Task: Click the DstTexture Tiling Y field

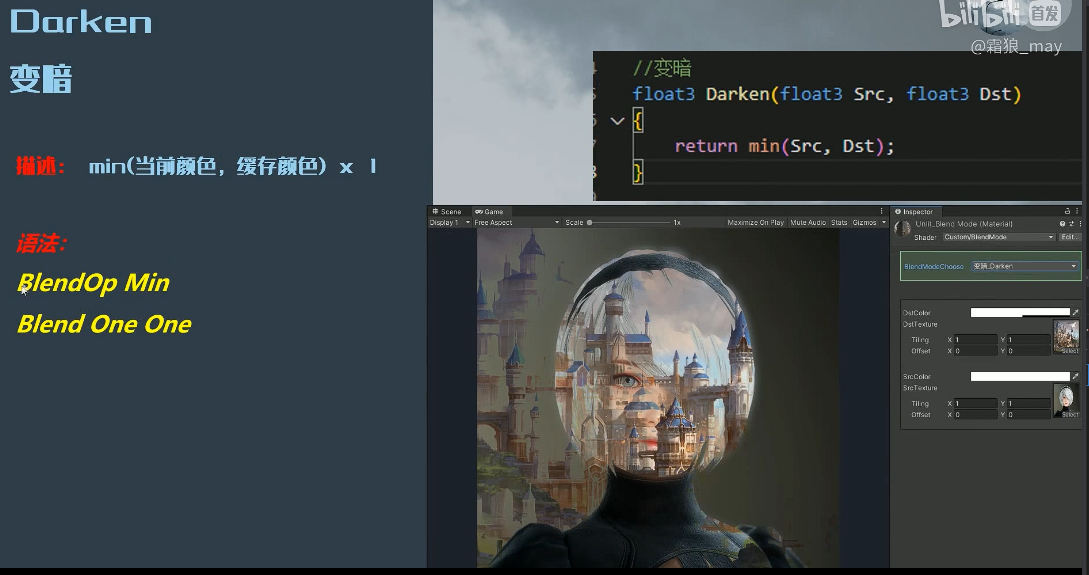Action: (1029, 340)
